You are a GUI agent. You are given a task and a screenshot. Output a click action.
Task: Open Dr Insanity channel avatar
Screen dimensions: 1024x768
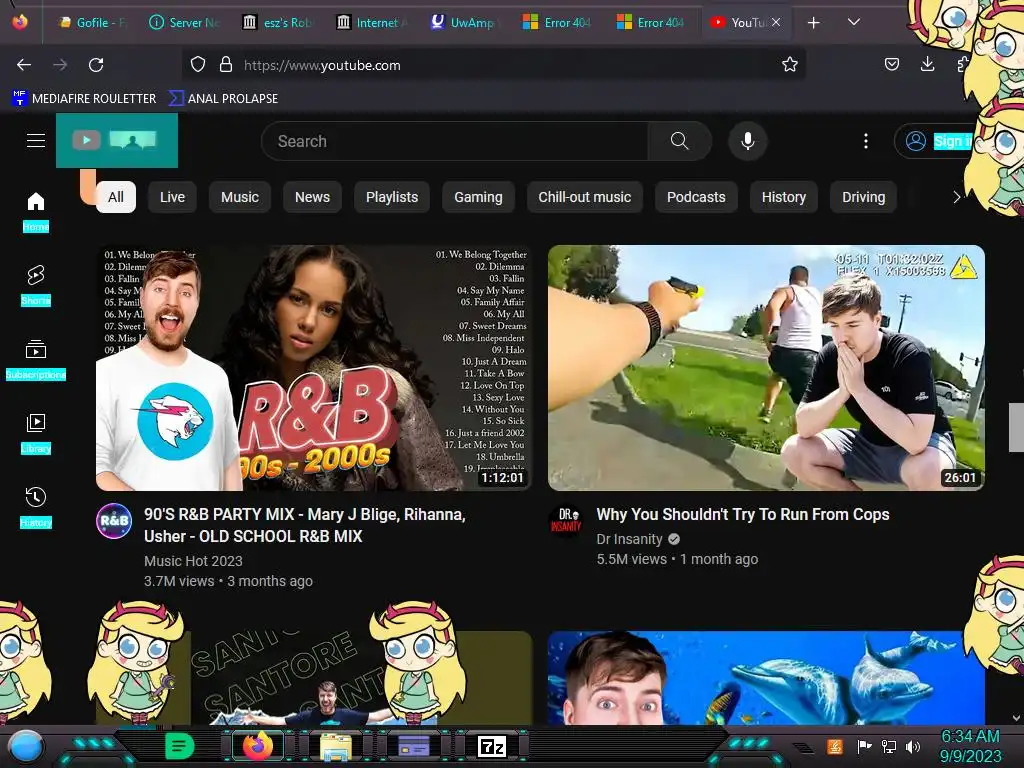point(566,521)
